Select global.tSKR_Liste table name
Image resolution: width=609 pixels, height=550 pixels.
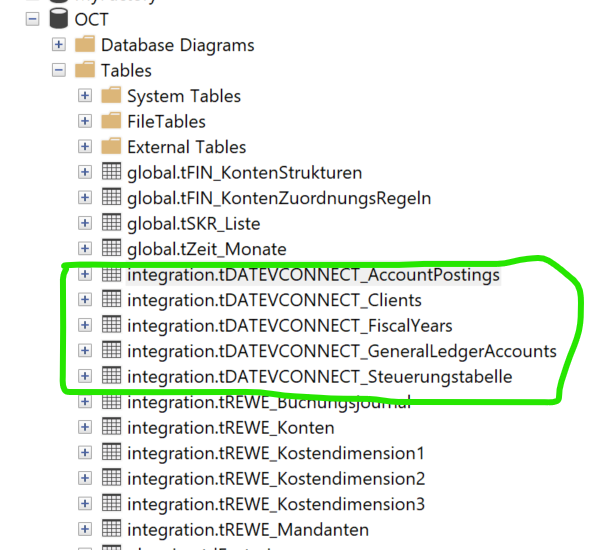point(194,224)
